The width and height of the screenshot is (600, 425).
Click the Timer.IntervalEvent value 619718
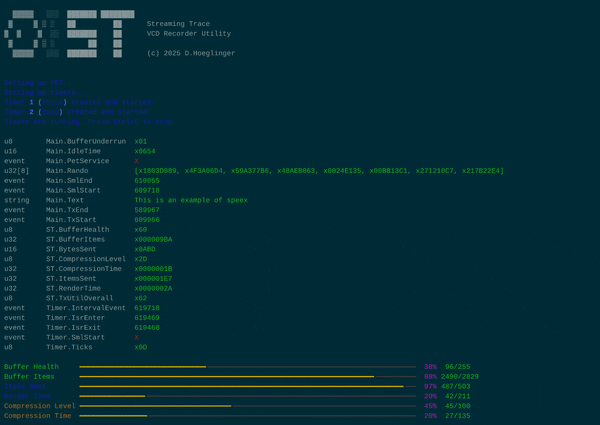tap(147, 308)
